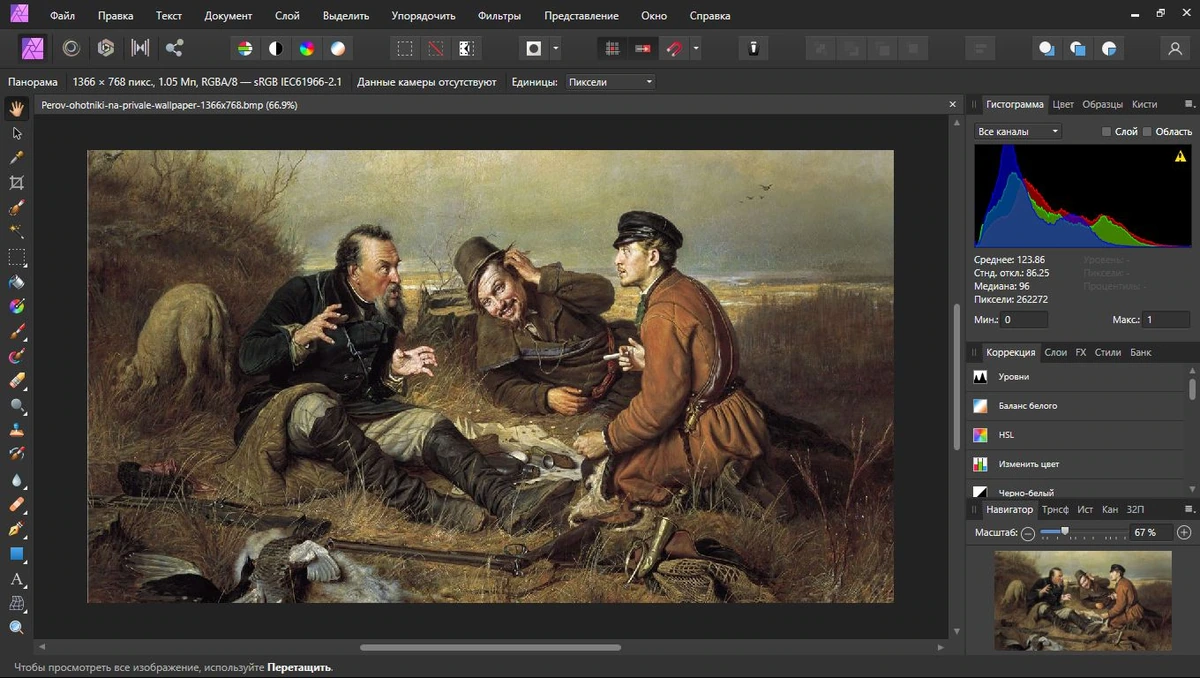Select the Undo Brush tool
This screenshot has width=1200, height=678.
pos(16,455)
